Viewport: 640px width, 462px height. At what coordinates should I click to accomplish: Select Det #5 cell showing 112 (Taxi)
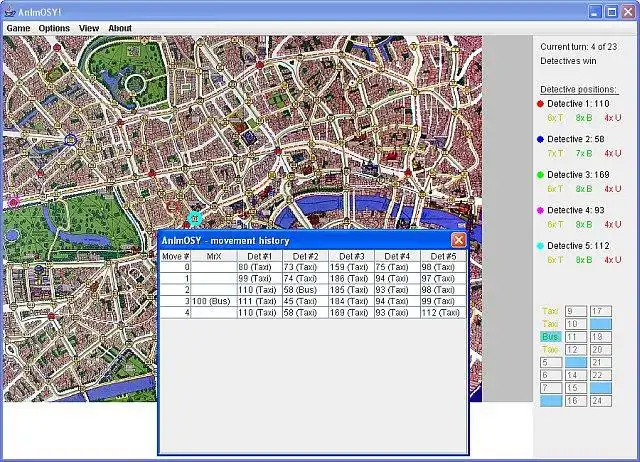click(x=442, y=313)
